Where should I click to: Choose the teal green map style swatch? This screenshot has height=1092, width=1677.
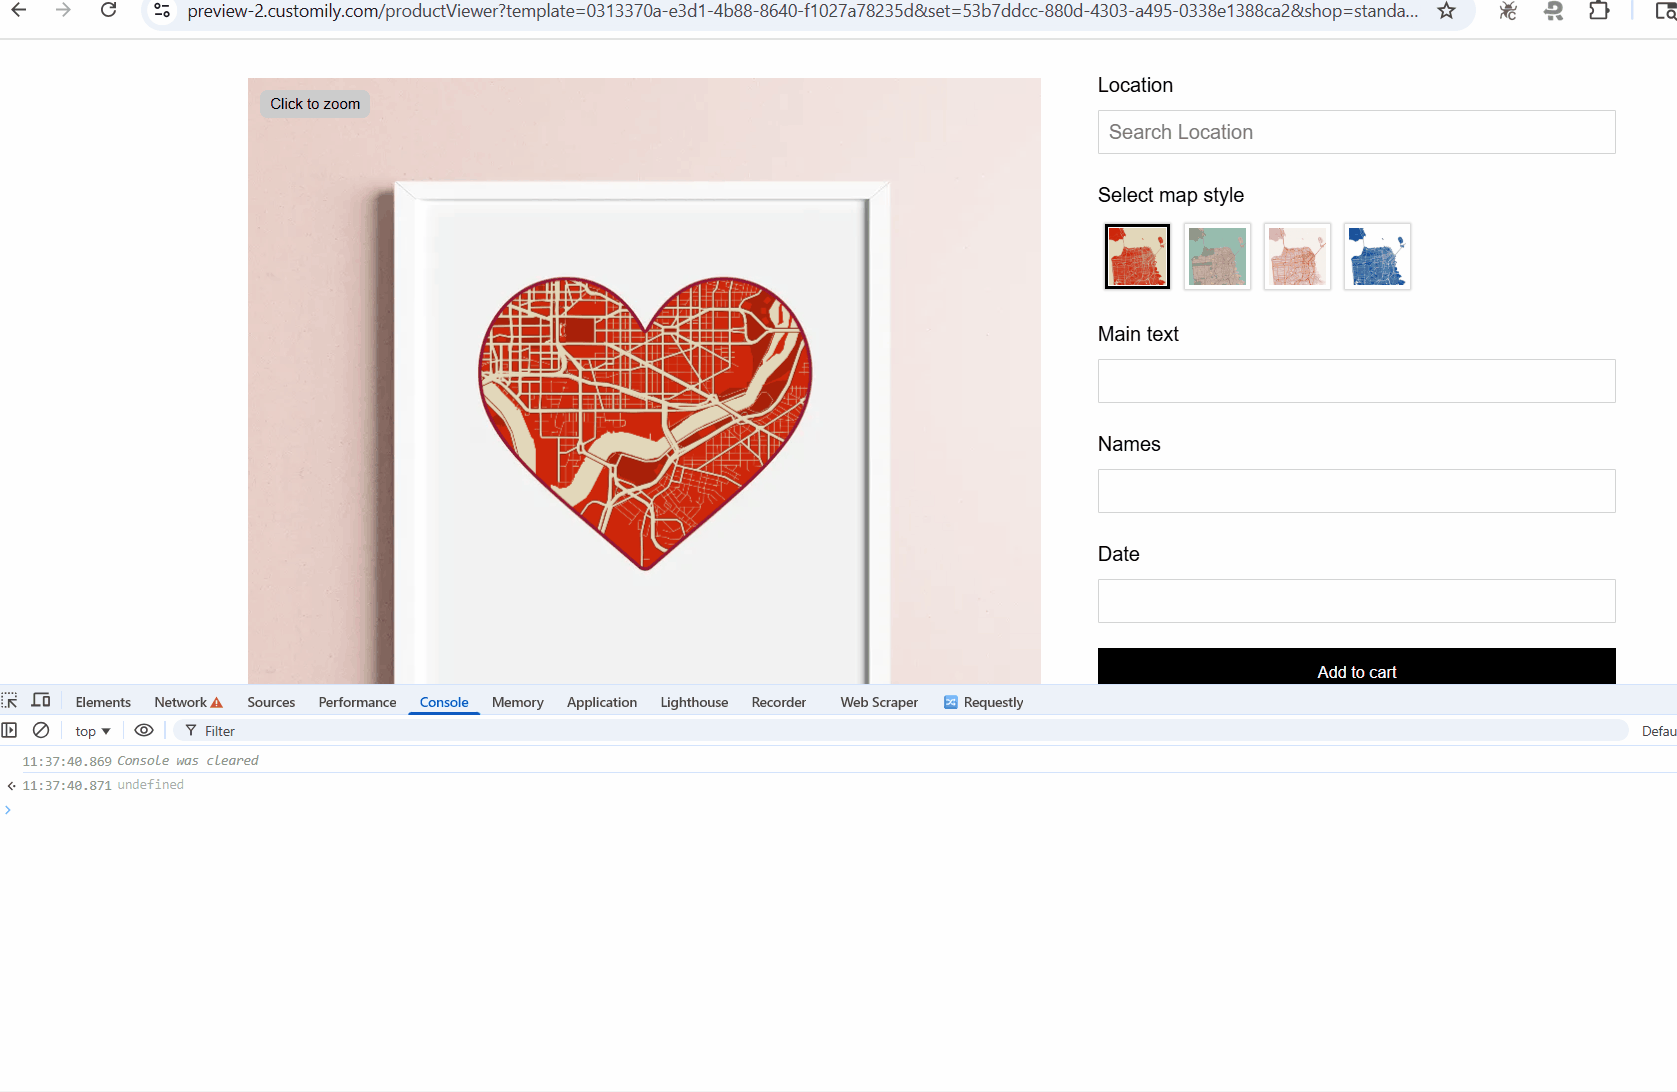tap(1217, 257)
